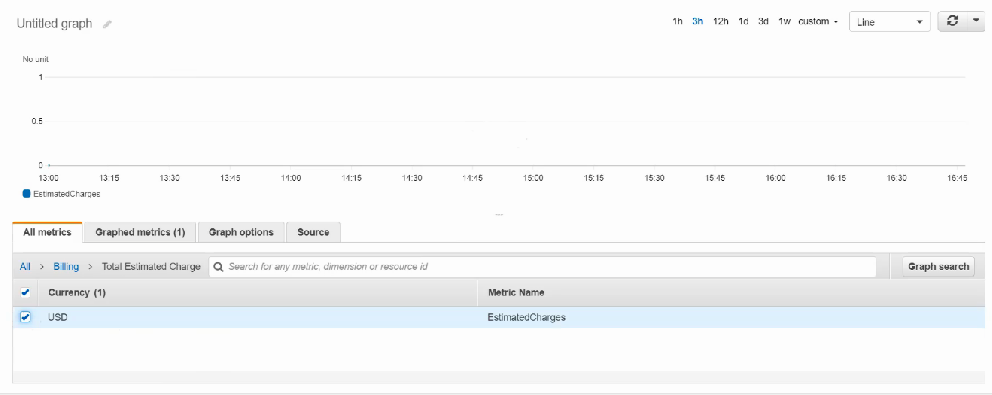Toggle the select-all checkbox in header

[25, 292]
